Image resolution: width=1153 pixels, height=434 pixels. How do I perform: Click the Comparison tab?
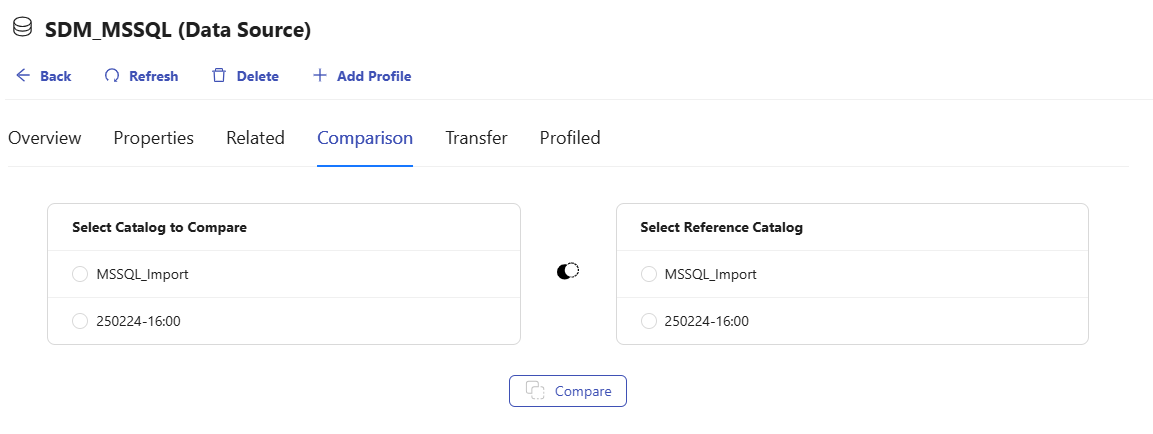coord(365,138)
